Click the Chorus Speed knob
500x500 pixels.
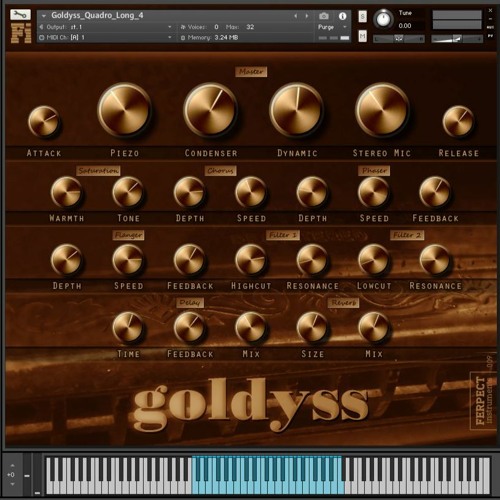click(x=251, y=192)
